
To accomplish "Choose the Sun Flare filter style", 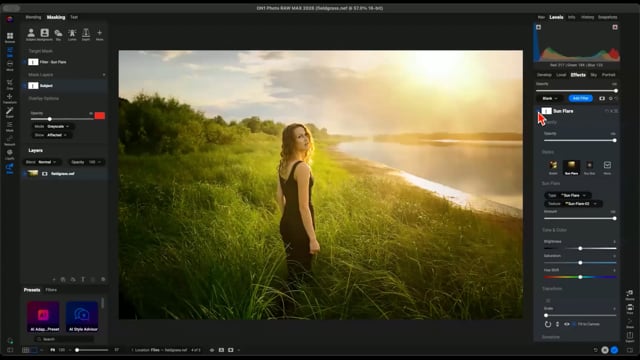I will (x=571, y=167).
